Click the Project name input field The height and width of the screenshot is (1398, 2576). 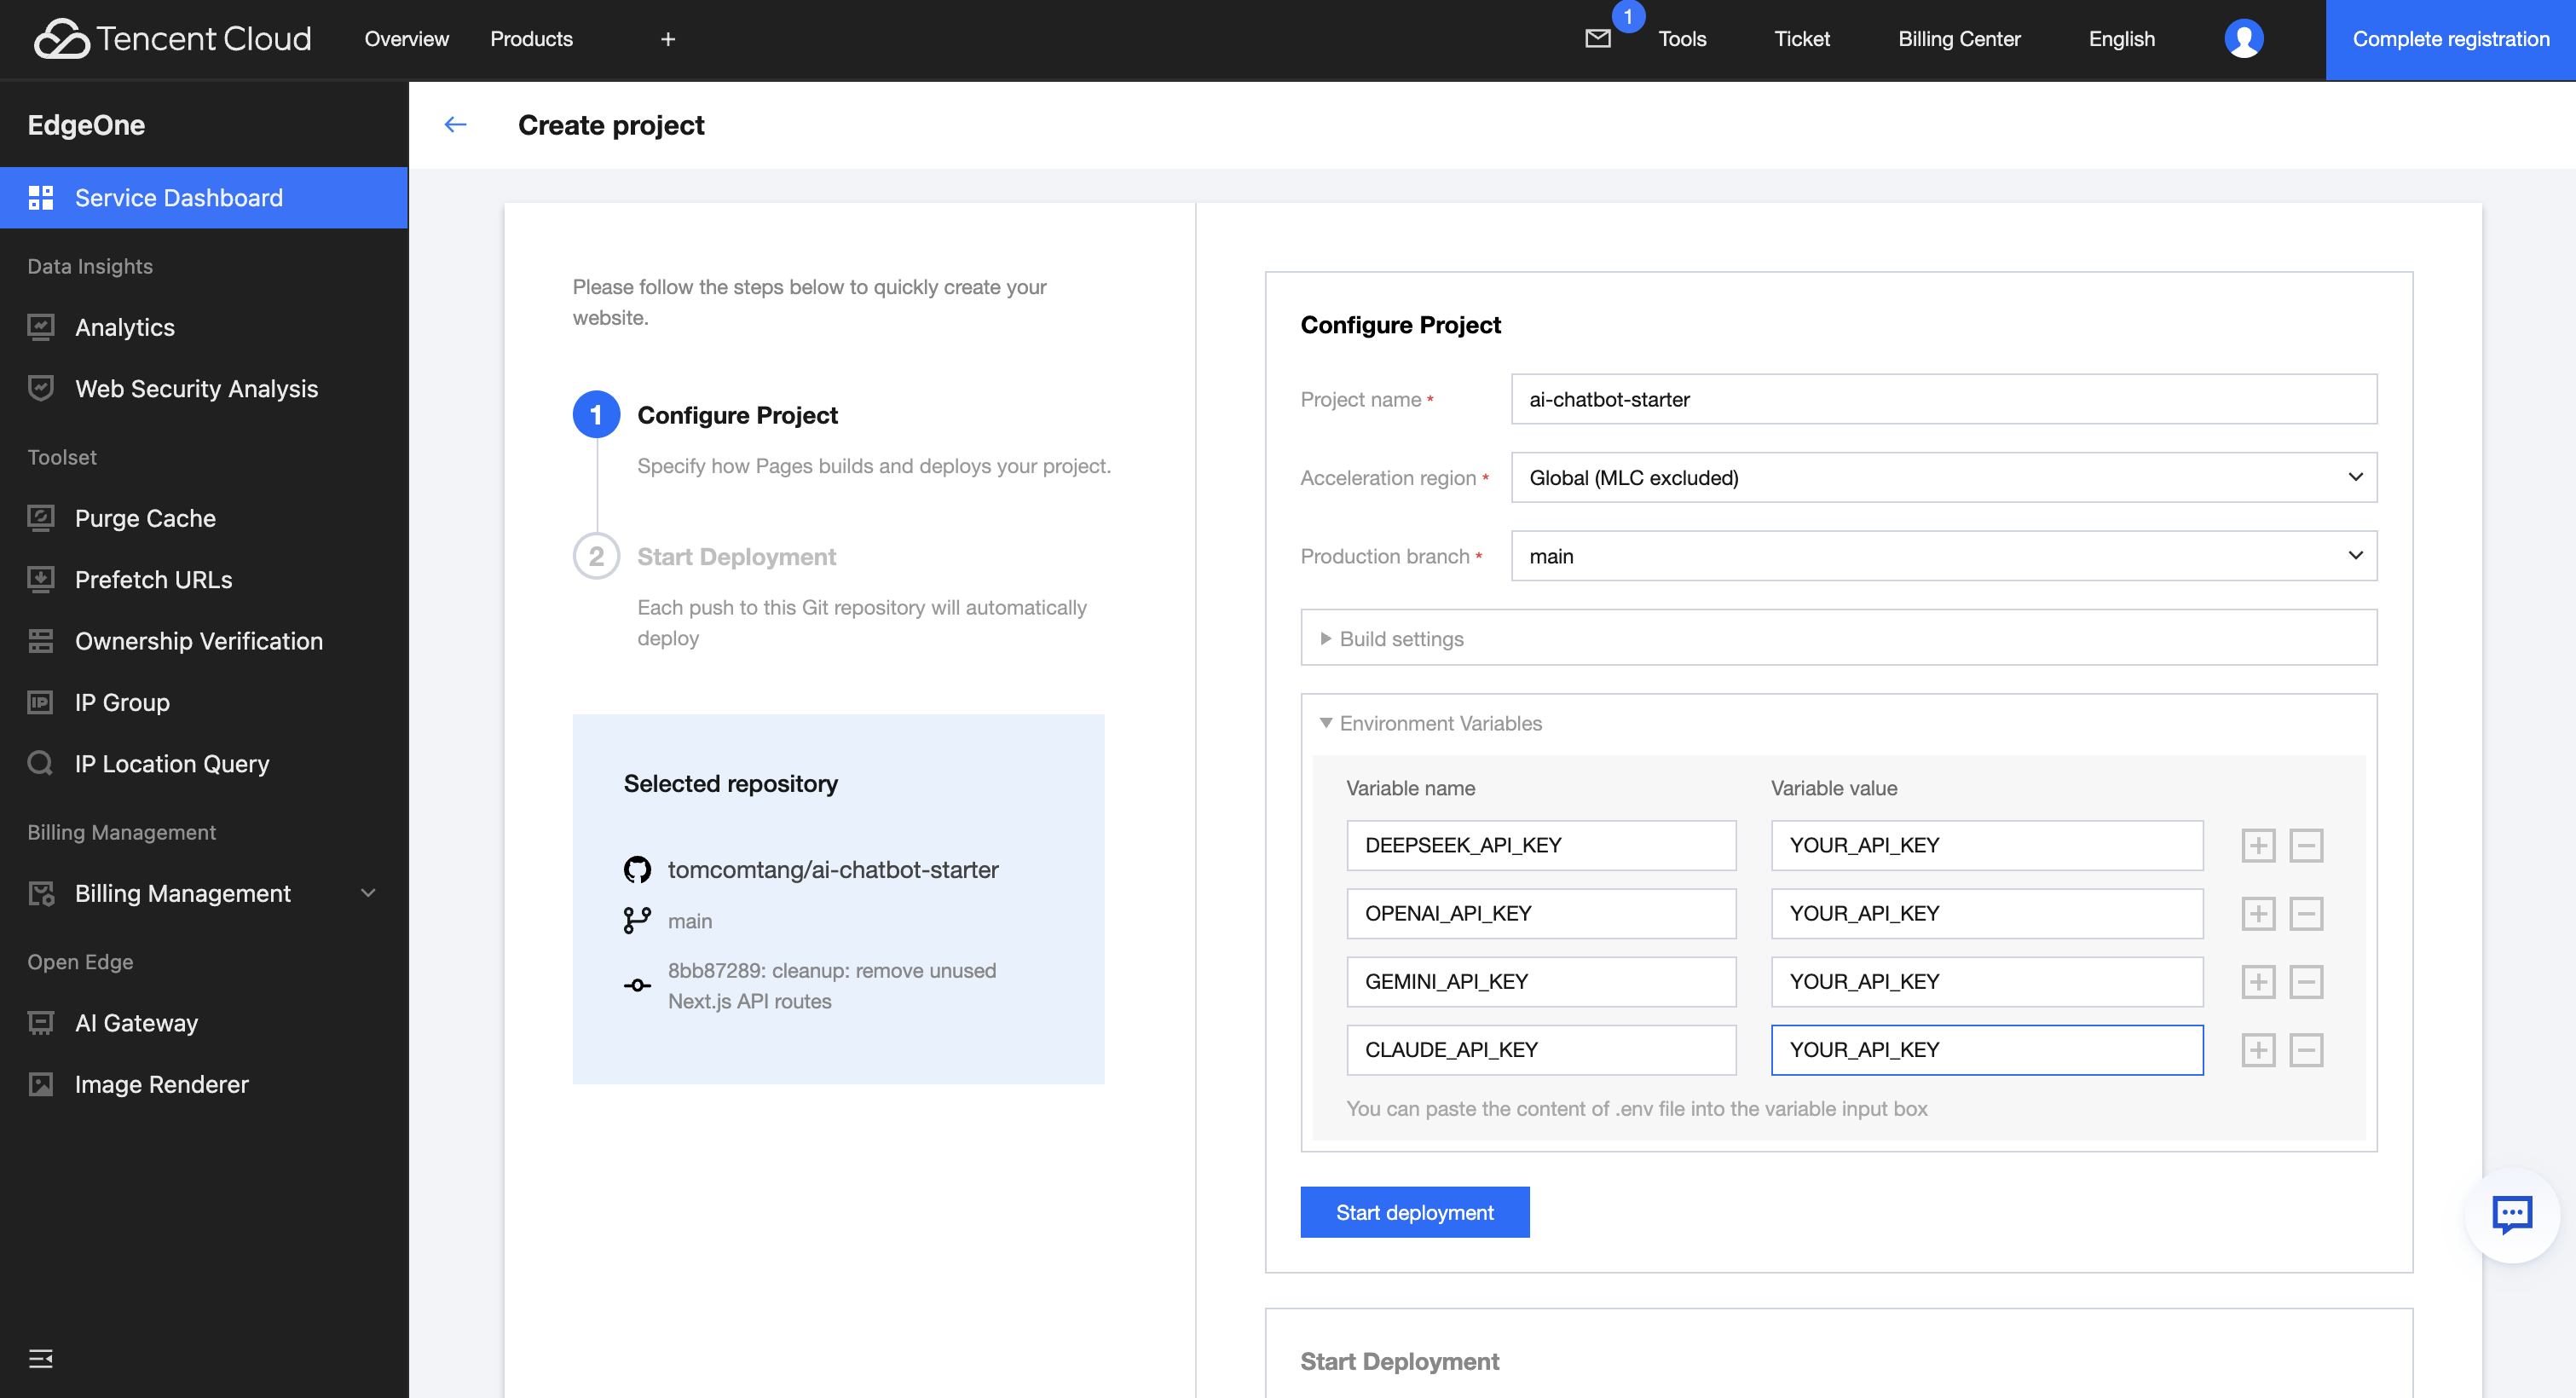point(1943,399)
